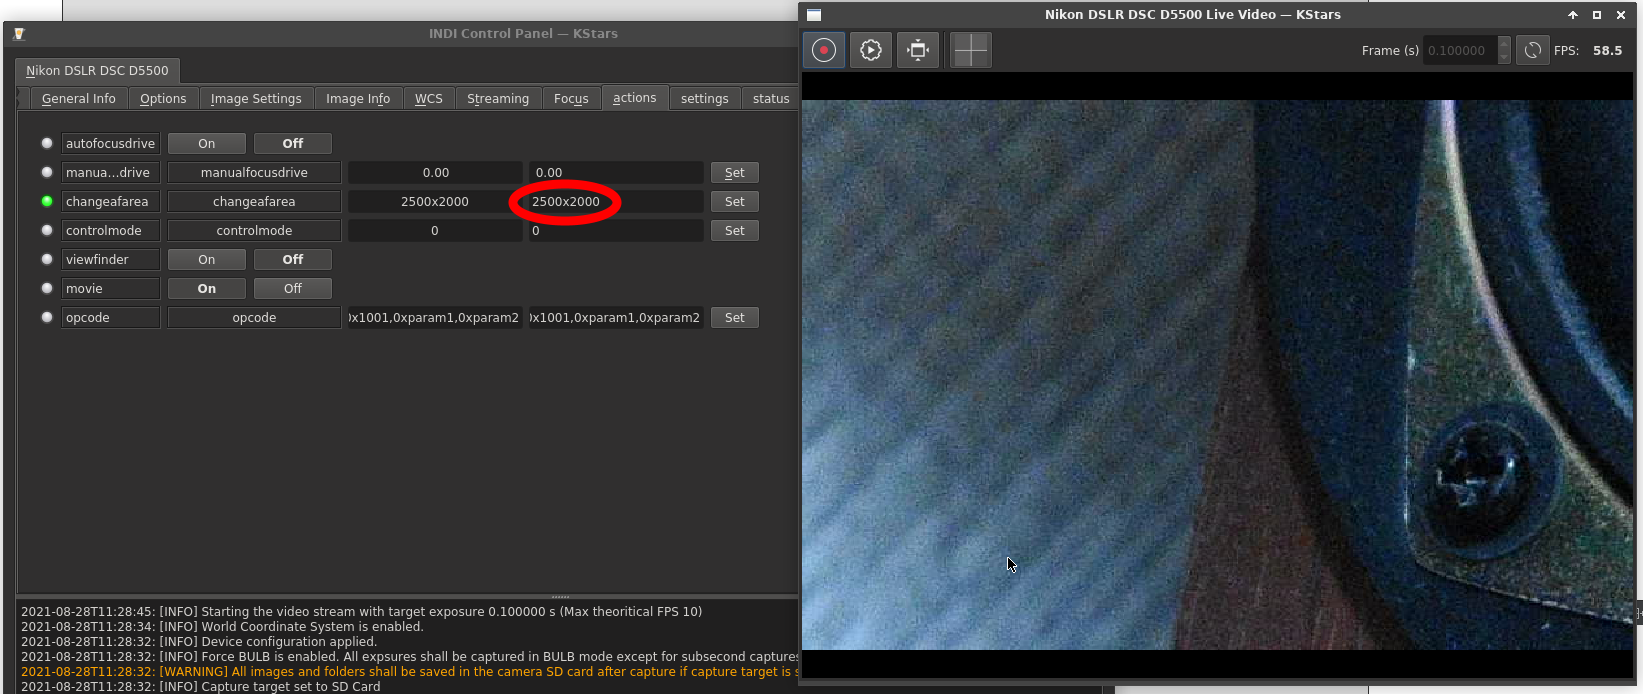Select the actions tab
The width and height of the screenshot is (1643, 694).
[x=635, y=98]
